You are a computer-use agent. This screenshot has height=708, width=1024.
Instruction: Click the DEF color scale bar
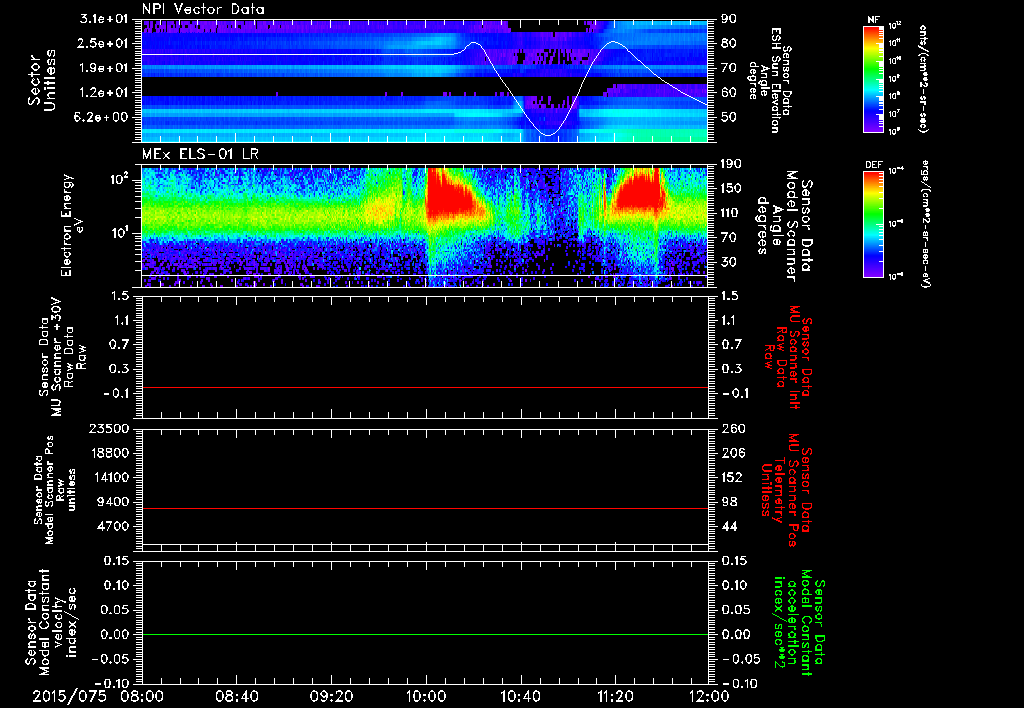(874, 224)
